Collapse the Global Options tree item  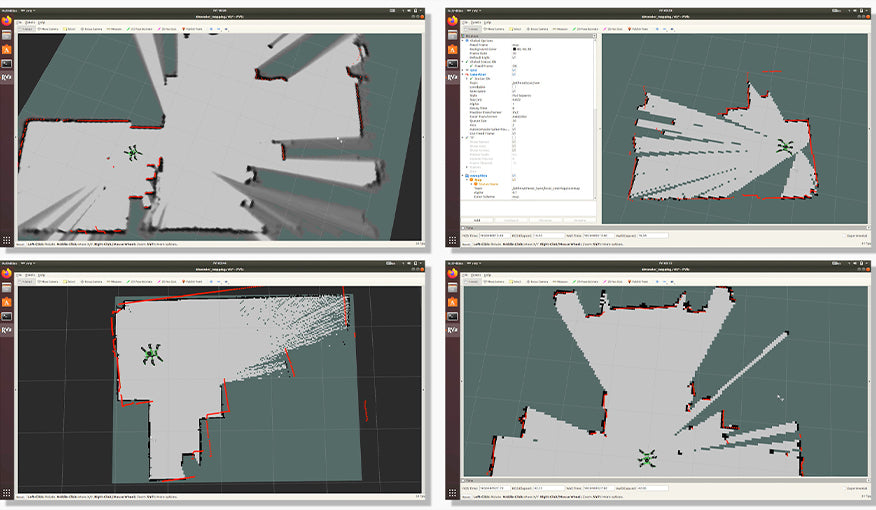464,41
